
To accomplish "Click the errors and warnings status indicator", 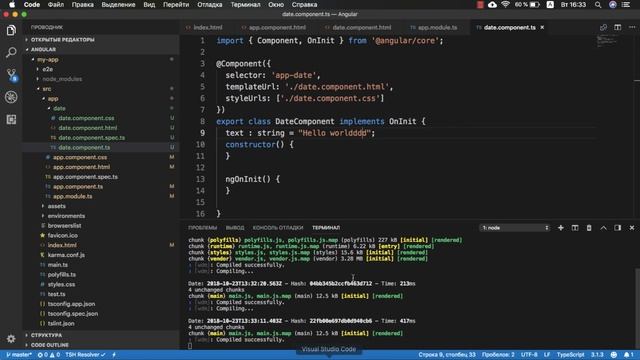I will pyautogui.click(x=49, y=355).
